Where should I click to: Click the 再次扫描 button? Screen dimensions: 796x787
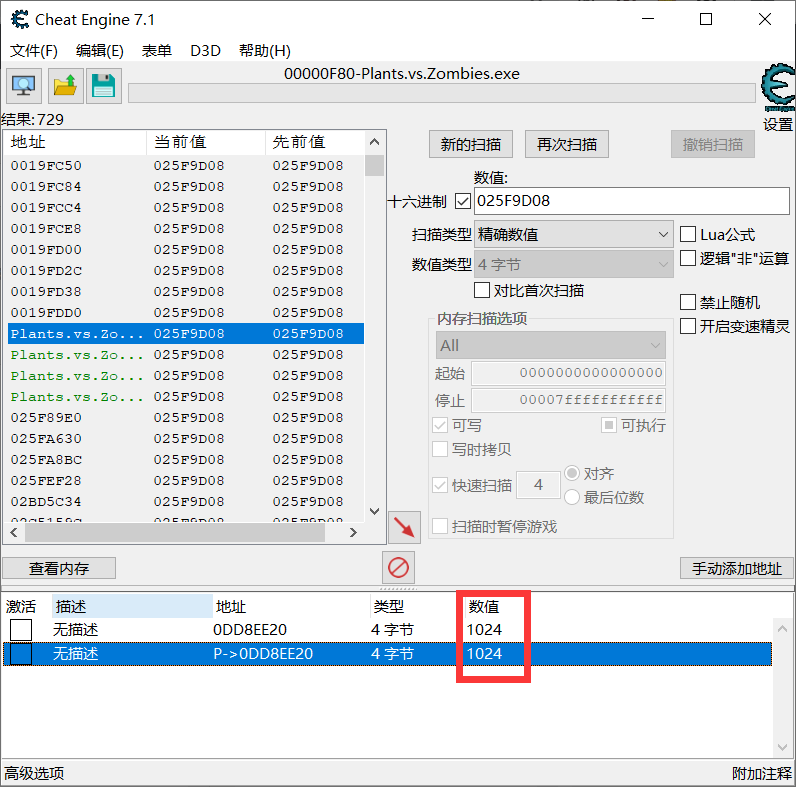(567, 144)
